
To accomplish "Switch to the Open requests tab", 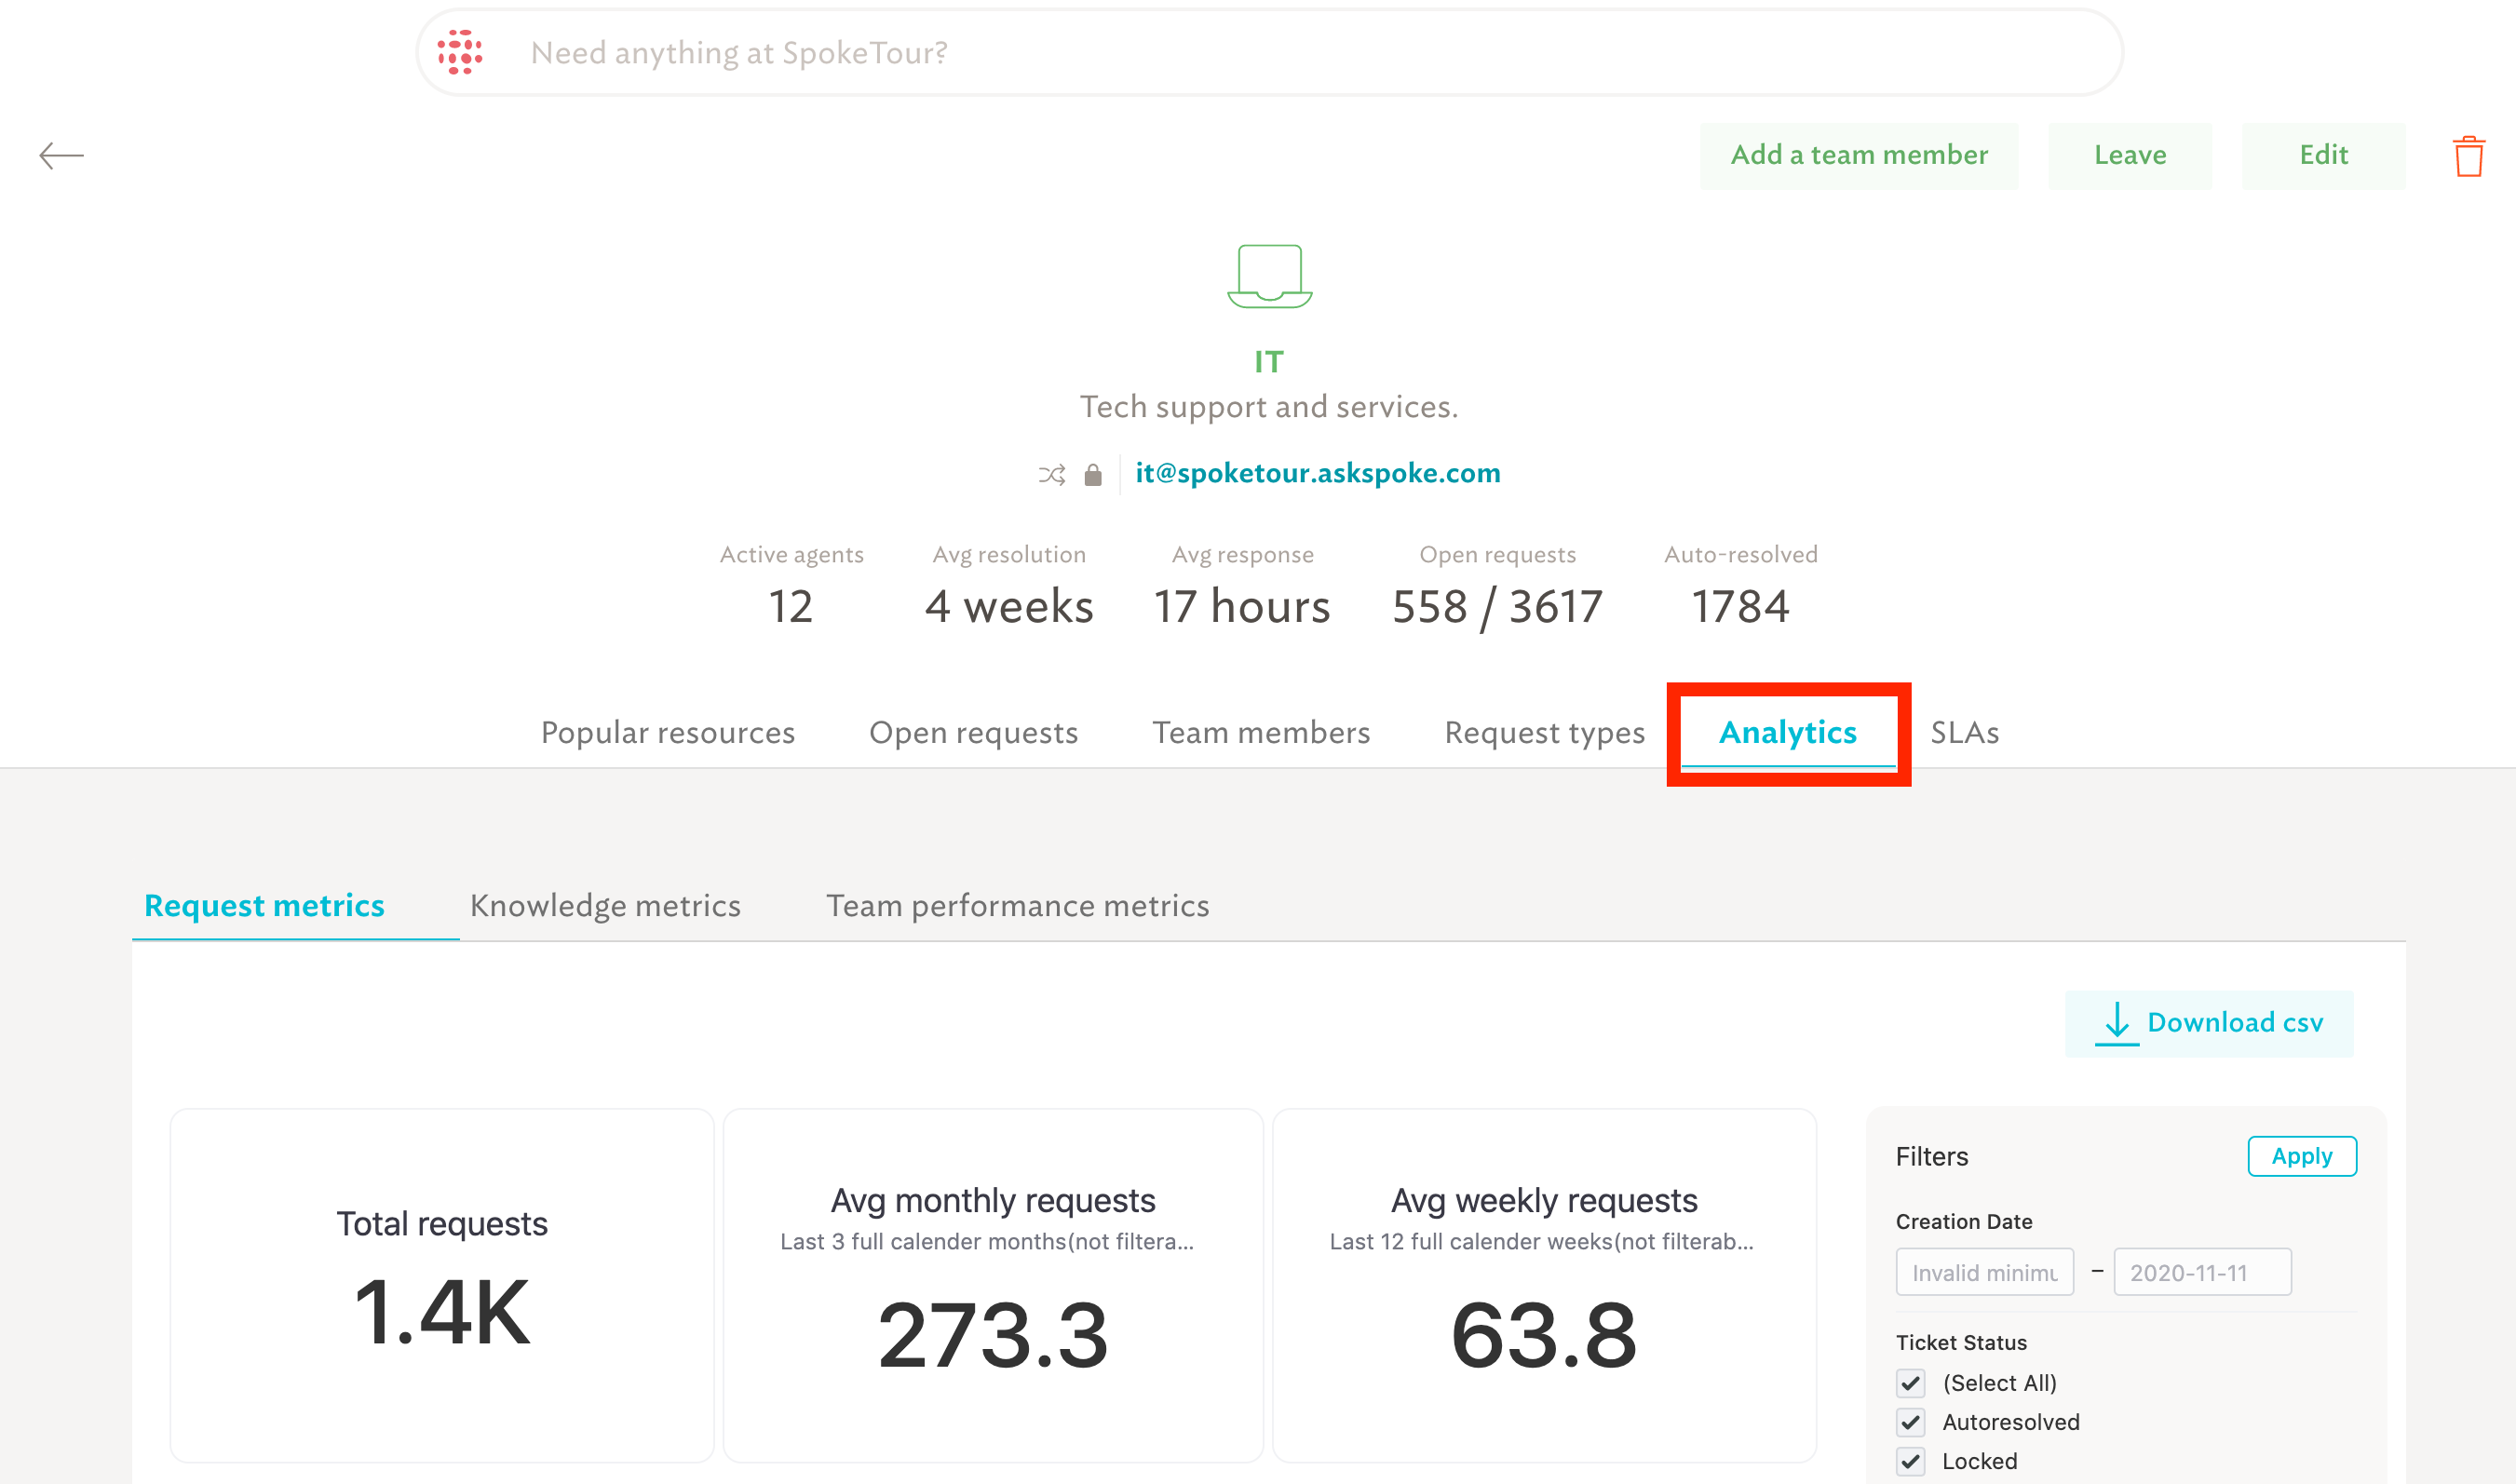I will (x=973, y=732).
